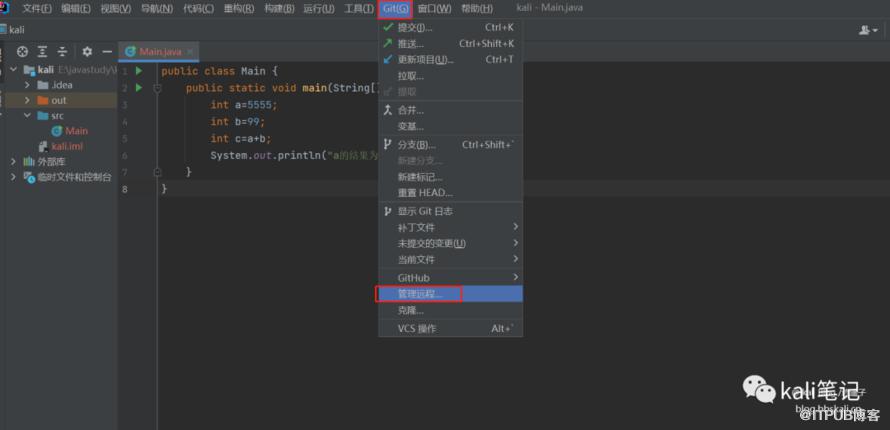This screenshot has width=890, height=430.
Task: Choose 管理远程 in Git menu
Action: click(451, 294)
